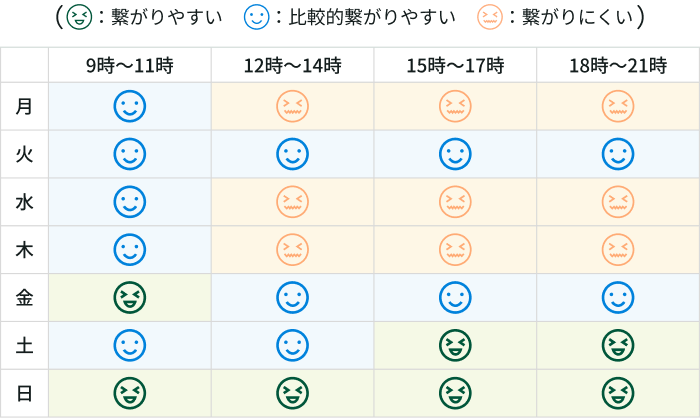Click Sunday 18時～21時 green laughing face
Viewport: 700px width, 418px height.
point(617,393)
